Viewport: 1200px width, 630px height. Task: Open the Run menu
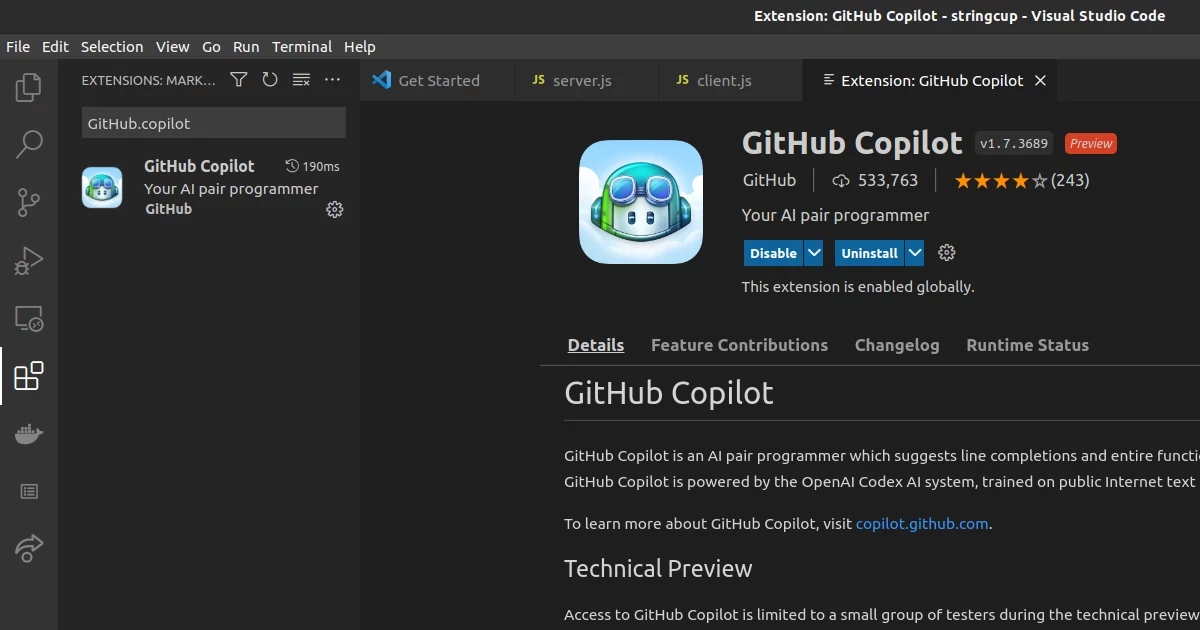pos(246,47)
